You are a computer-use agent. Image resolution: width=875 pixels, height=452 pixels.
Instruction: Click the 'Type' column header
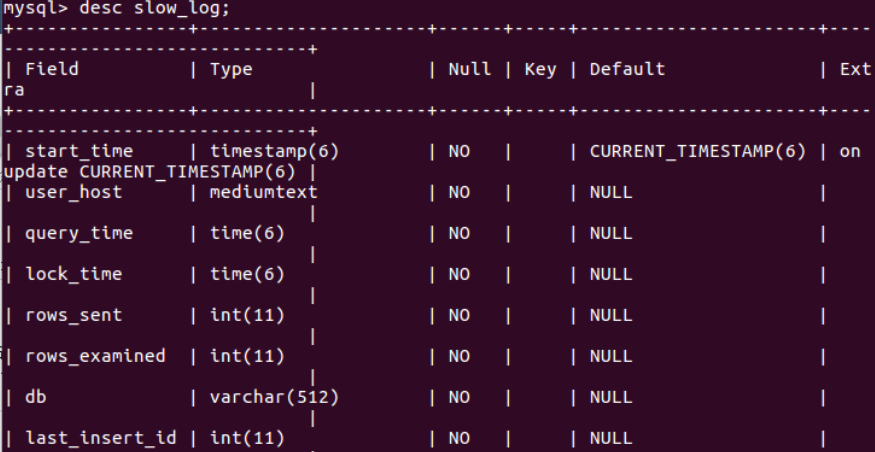pos(231,69)
